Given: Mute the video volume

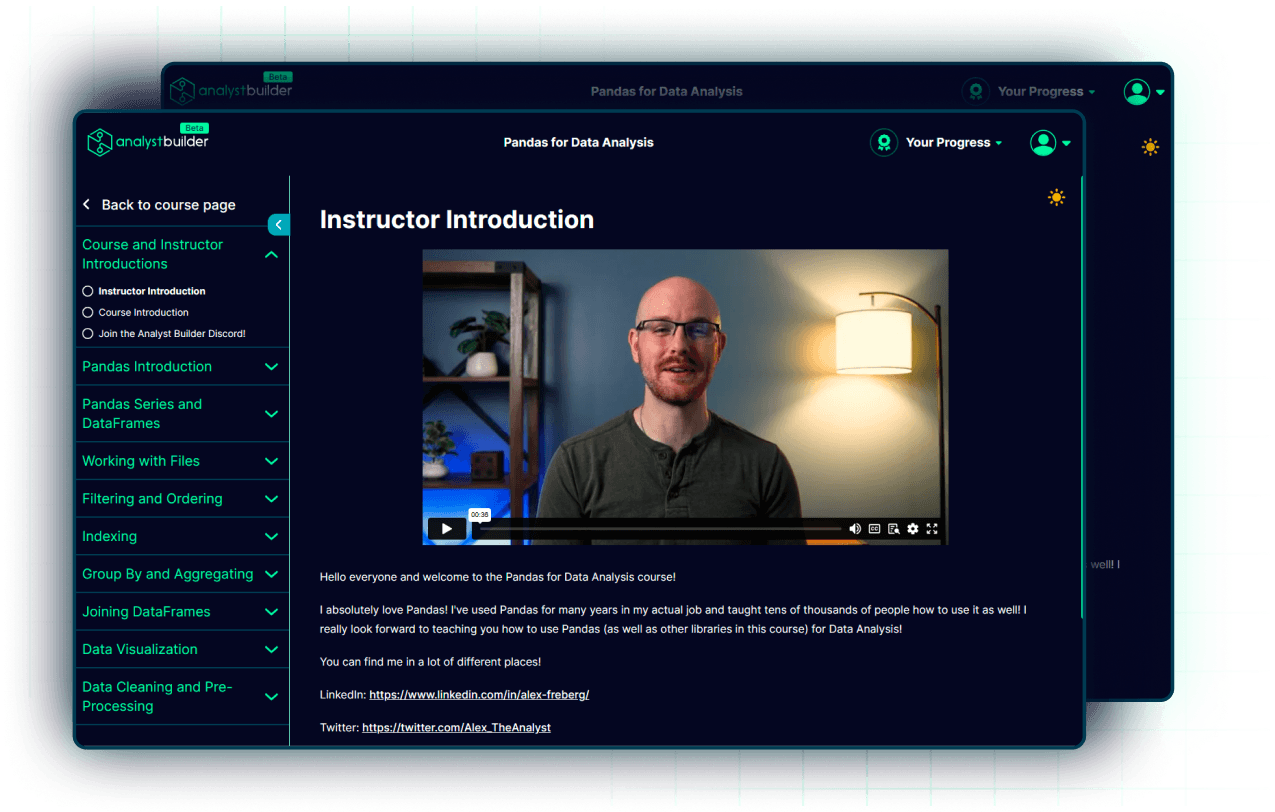Looking at the screenshot, I should click(x=855, y=529).
